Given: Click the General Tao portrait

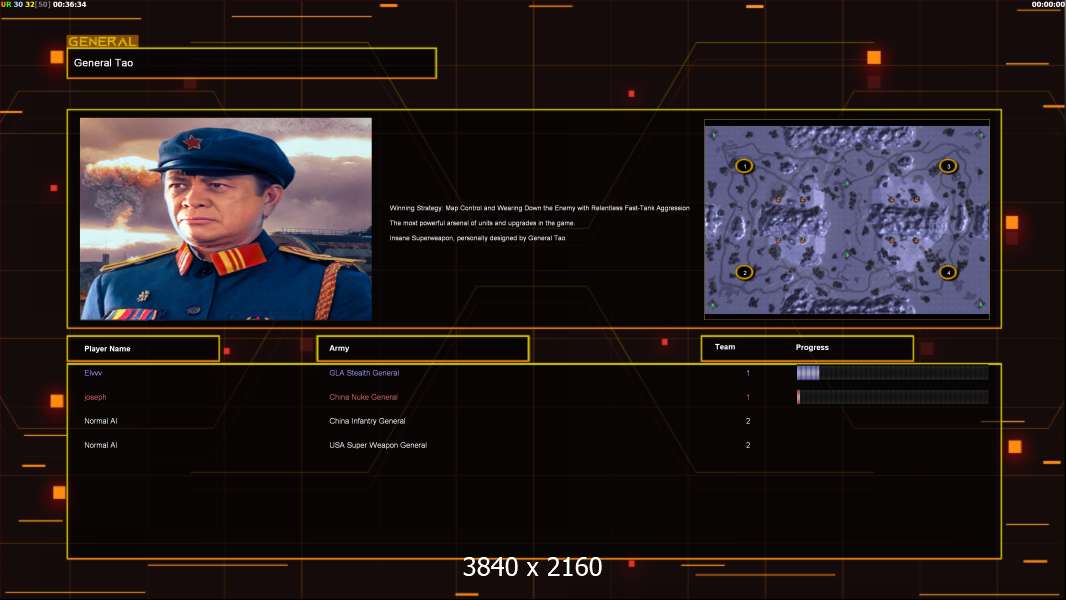Looking at the screenshot, I should 226,219.
